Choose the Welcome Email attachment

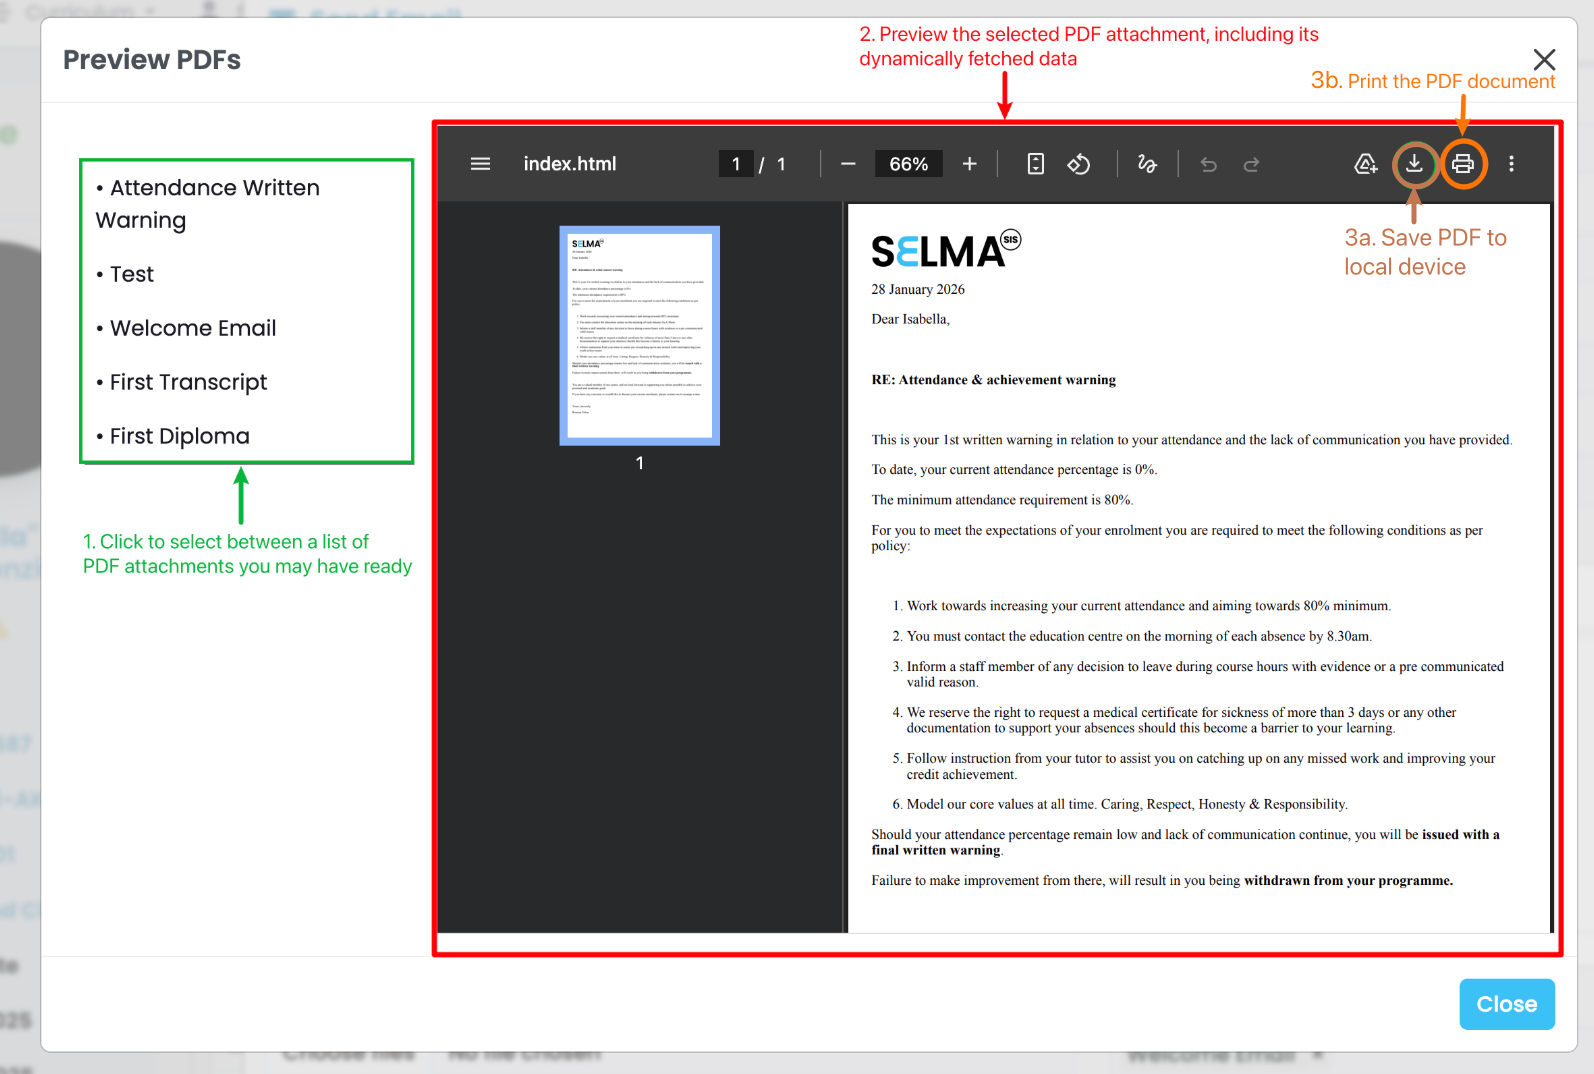click(193, 328)
